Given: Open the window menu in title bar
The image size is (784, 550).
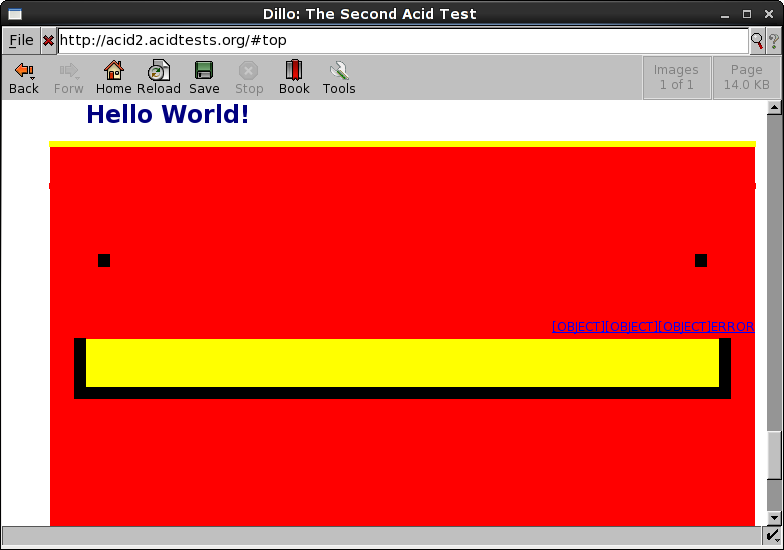Looking at the screenshot, I should pos(14,14).
